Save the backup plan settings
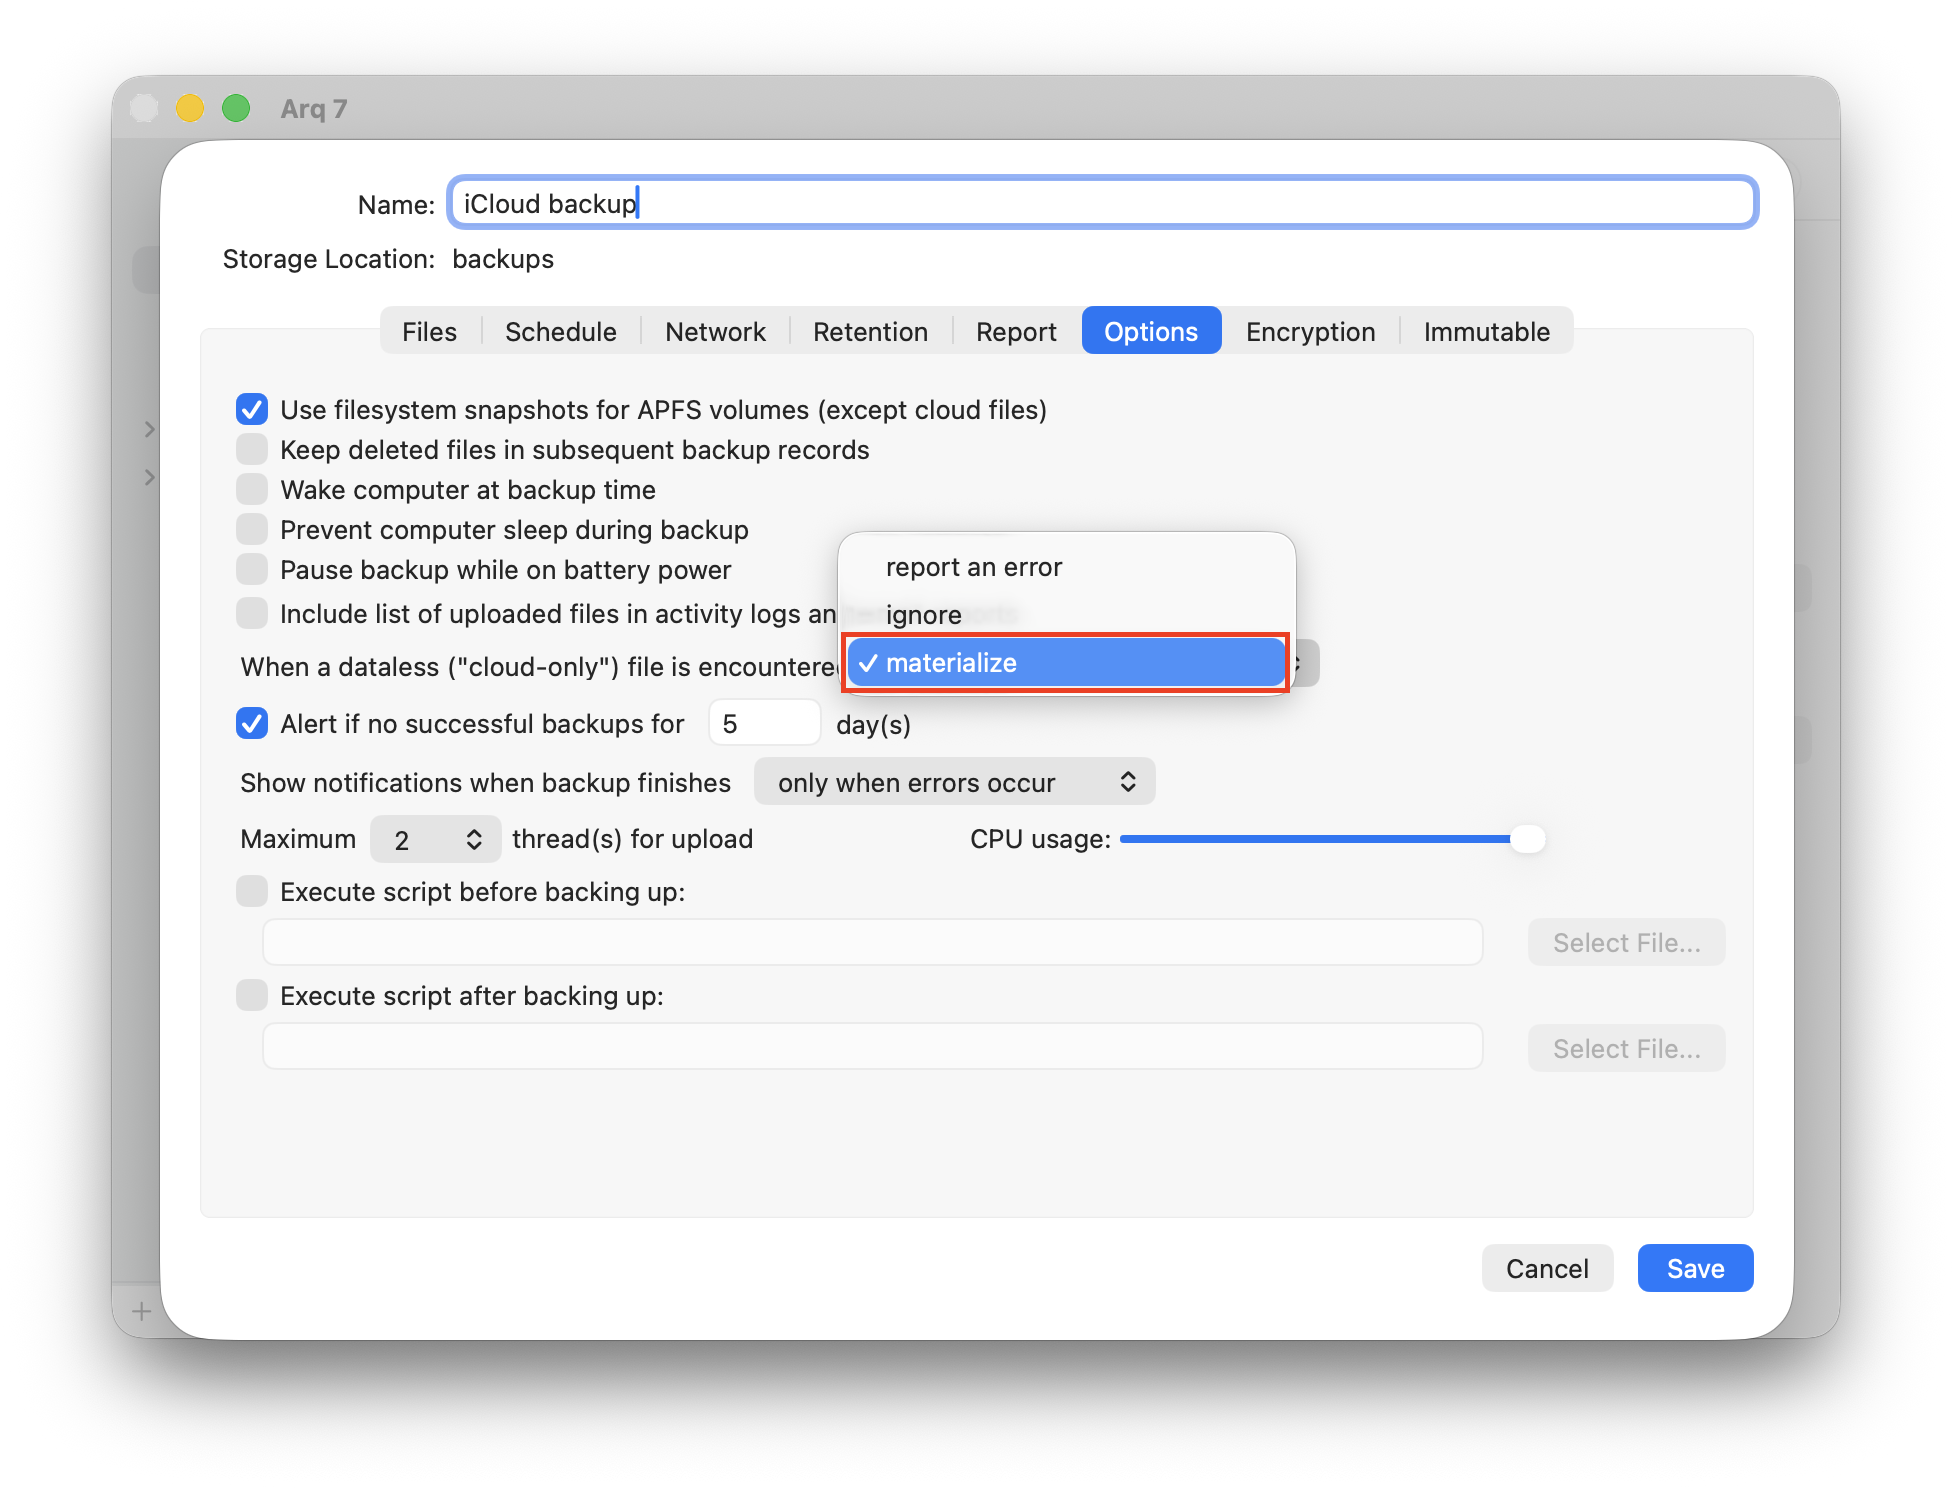1952x1488 pixels. (x=1695, y=1268)
